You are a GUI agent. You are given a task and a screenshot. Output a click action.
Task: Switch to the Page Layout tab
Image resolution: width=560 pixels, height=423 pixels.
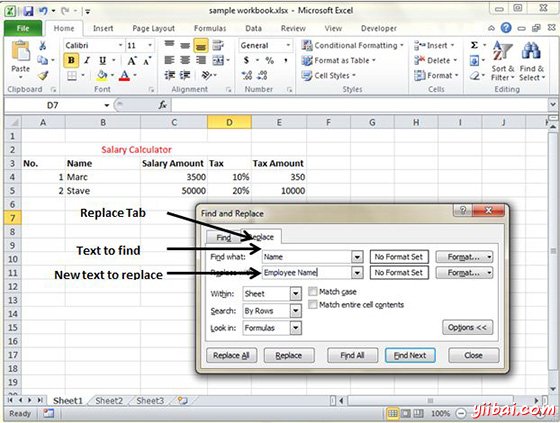(154, 28)
